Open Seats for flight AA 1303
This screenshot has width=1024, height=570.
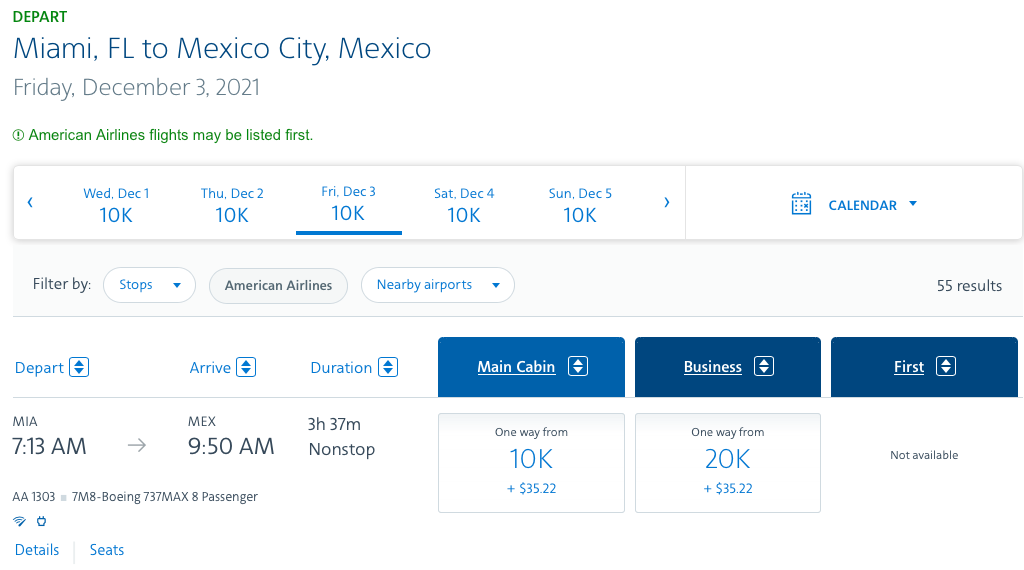coord(106,550)
